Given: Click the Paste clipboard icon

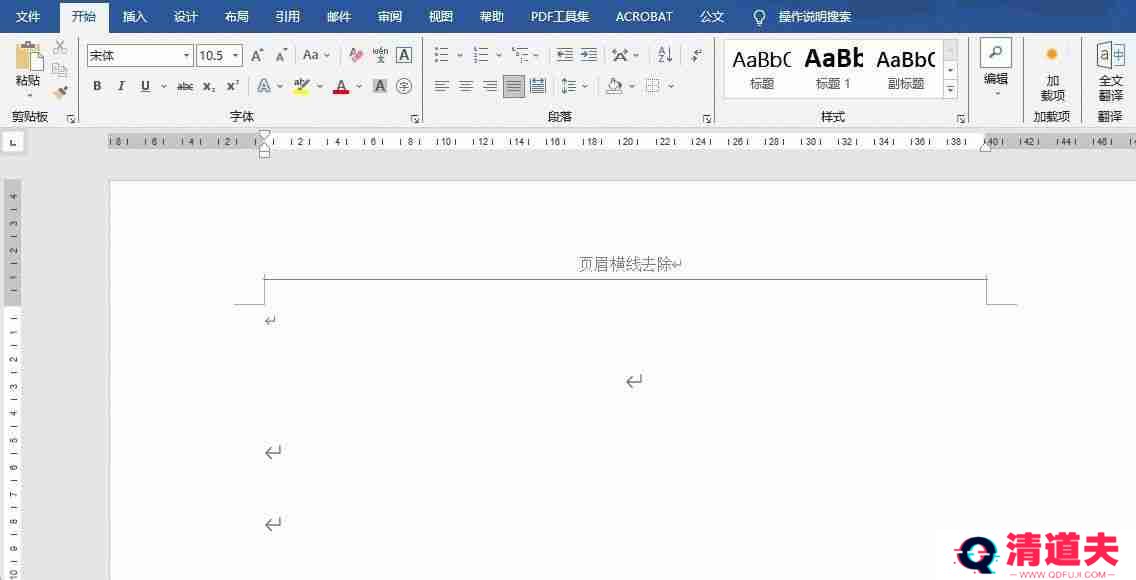Looking at the screenshot, I should 29,56.
